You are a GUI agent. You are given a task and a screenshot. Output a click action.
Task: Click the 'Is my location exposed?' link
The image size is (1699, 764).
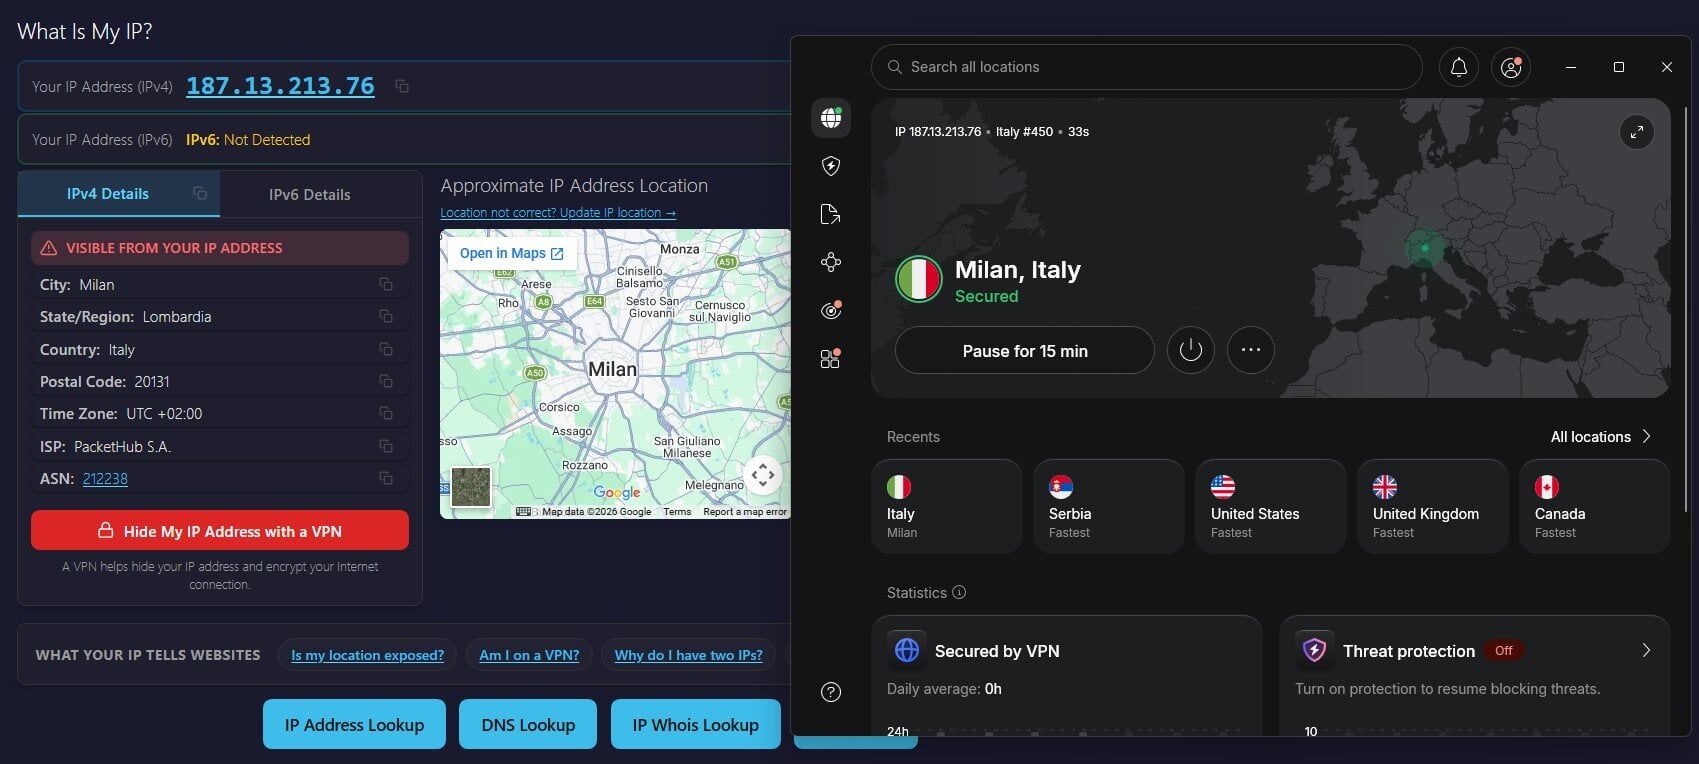(x=367, y=655)
